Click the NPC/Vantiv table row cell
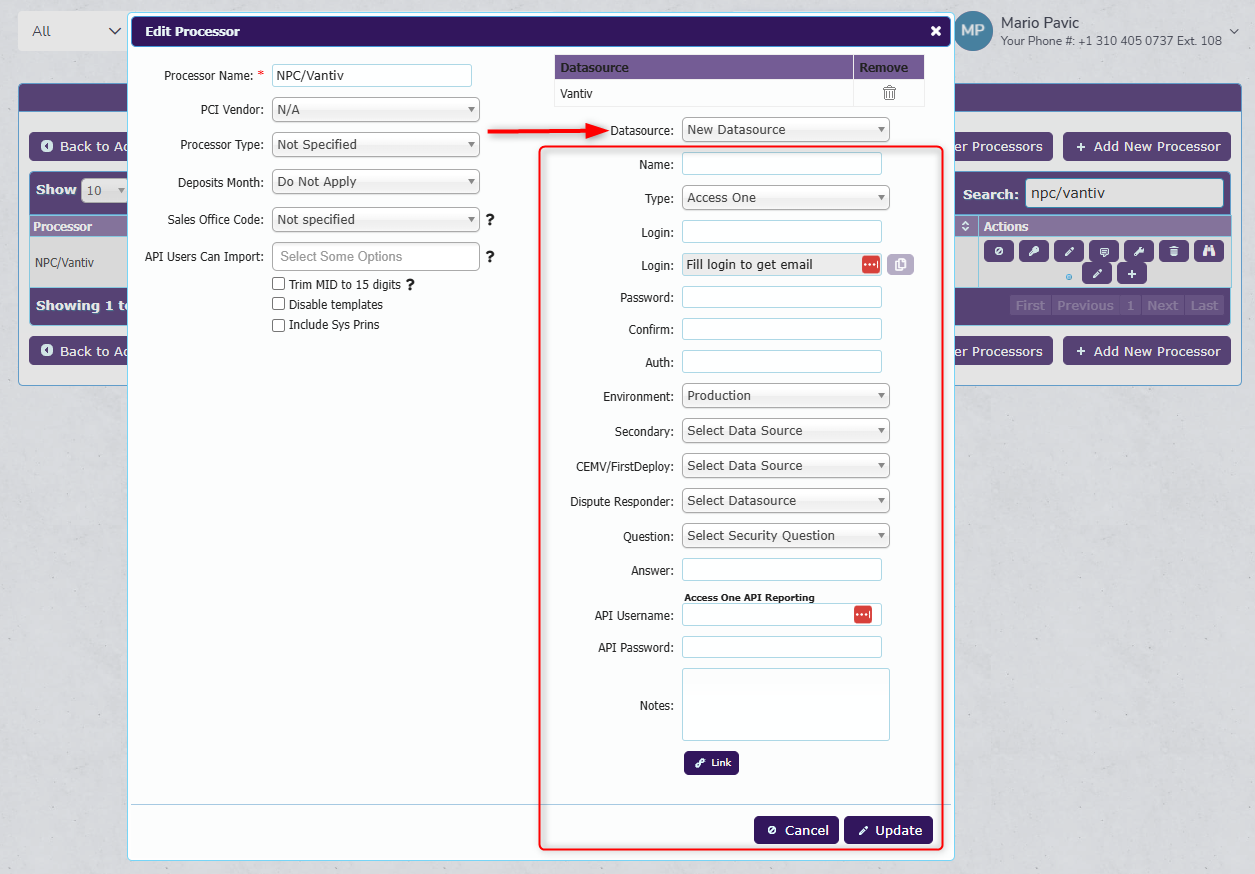 (80, 262)
